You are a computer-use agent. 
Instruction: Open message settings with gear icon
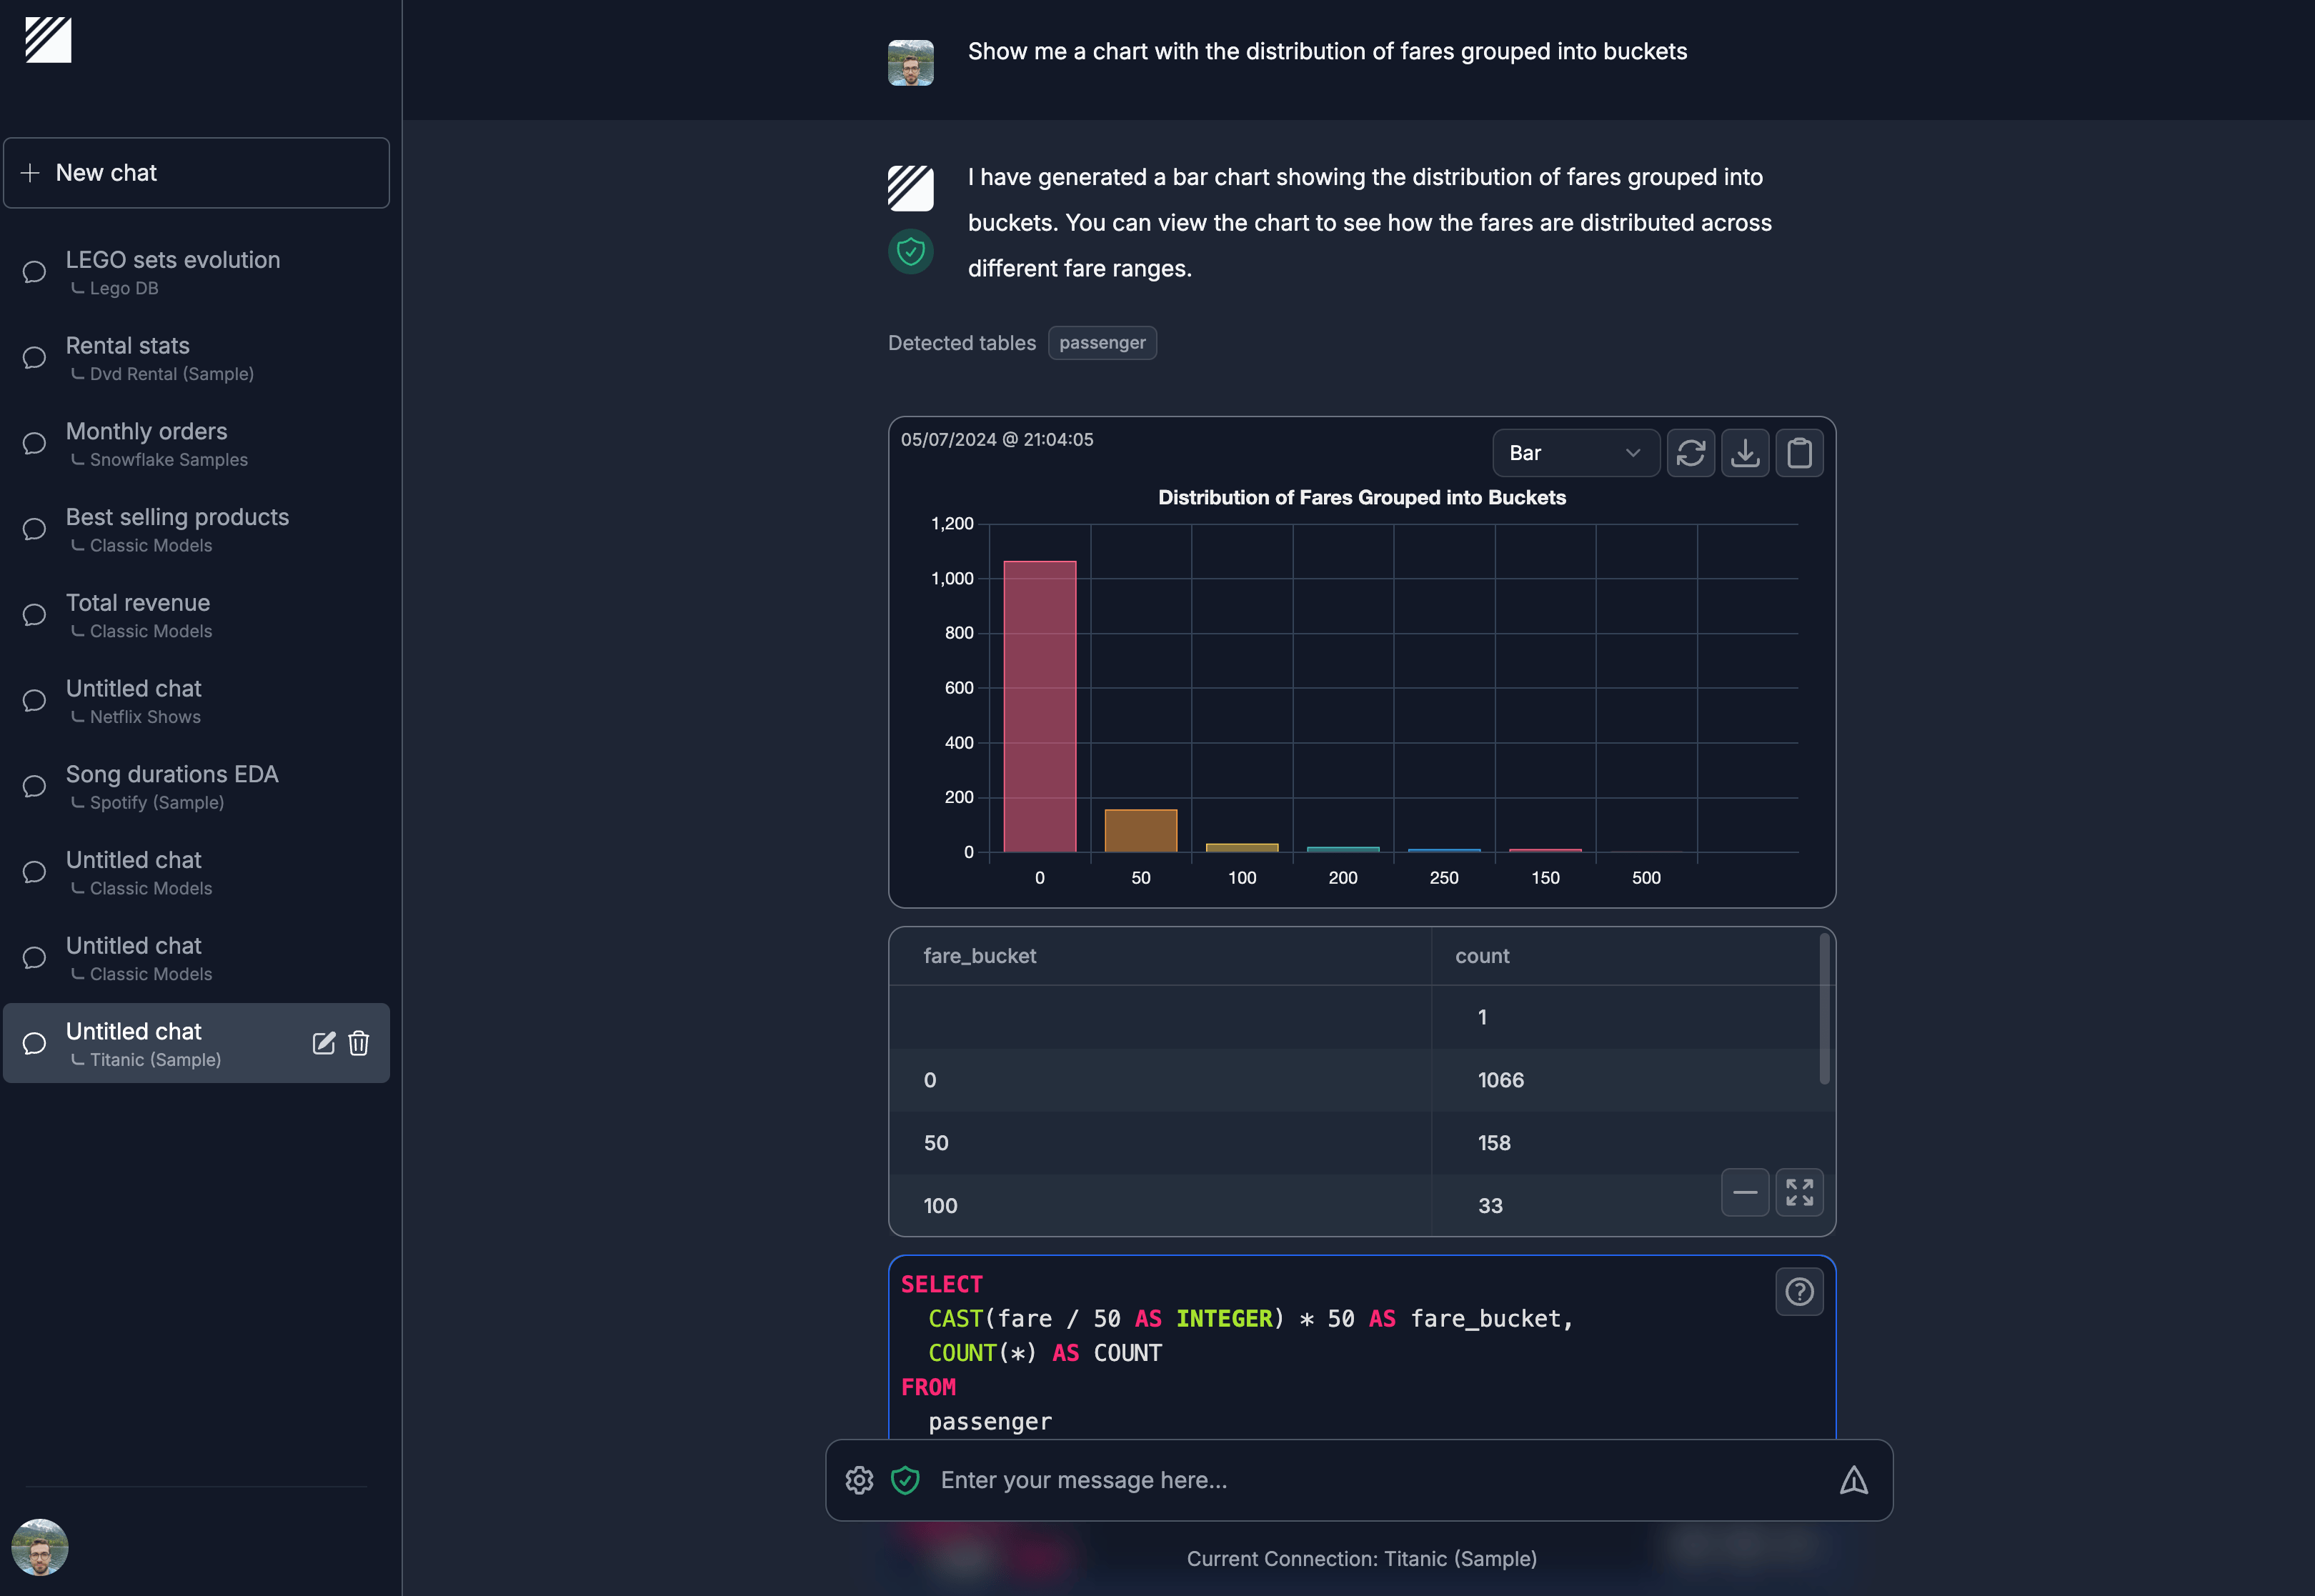pos(859,1480)
